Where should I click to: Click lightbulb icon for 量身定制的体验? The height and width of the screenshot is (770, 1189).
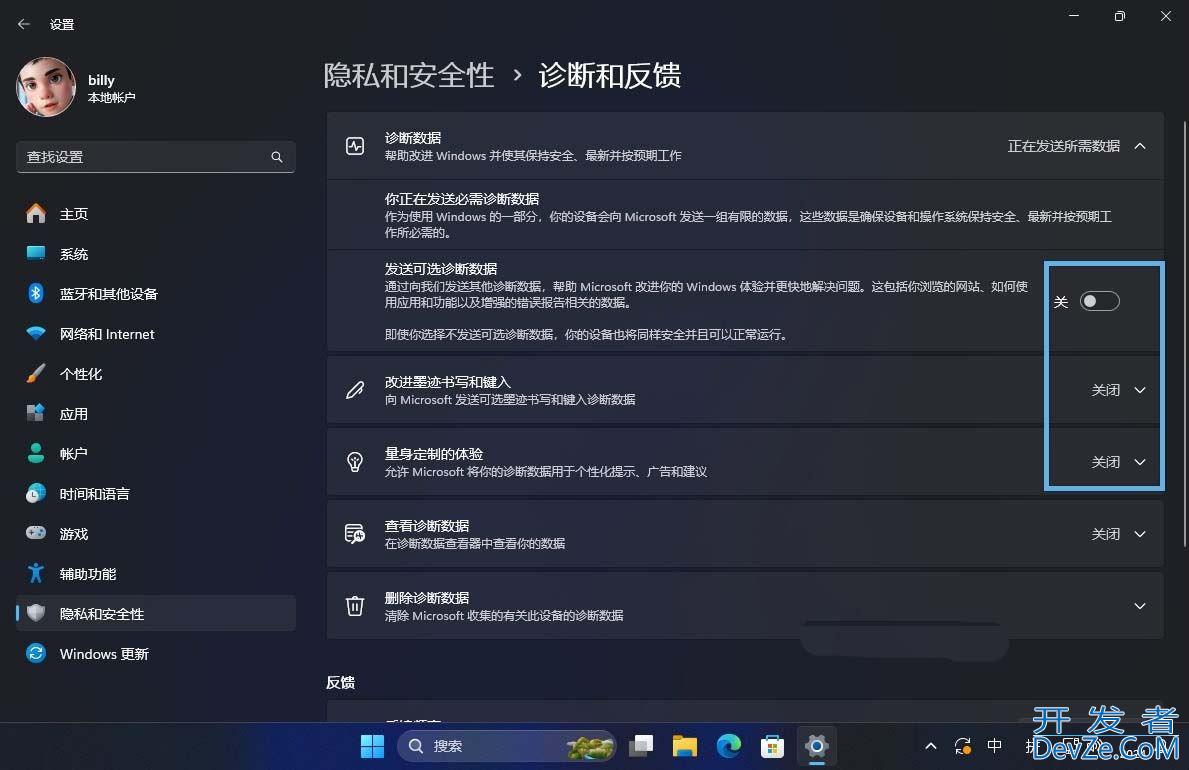(x=355, y=462)
